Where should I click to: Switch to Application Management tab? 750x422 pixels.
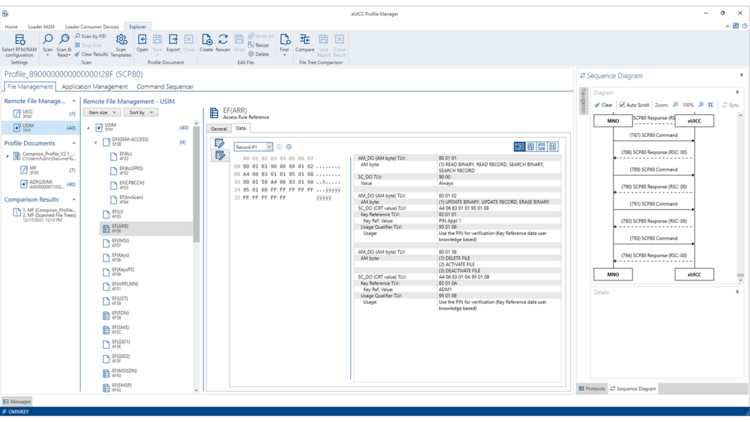(x=95, y=87)
